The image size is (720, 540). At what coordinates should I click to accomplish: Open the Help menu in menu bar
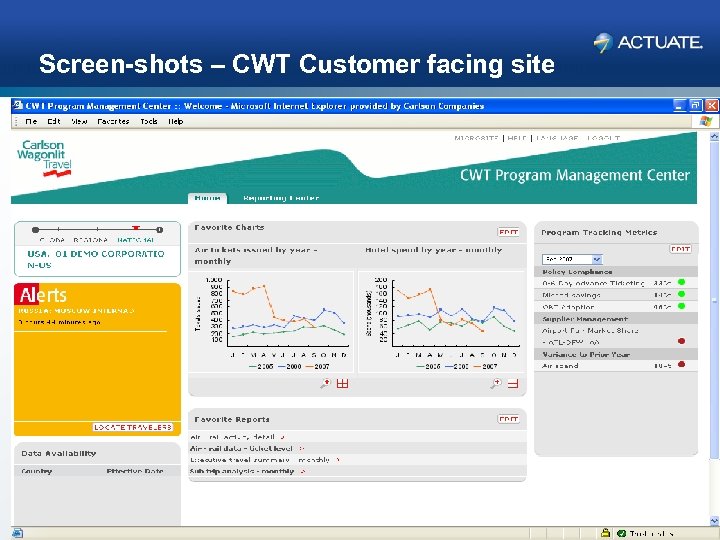(175, 121)
